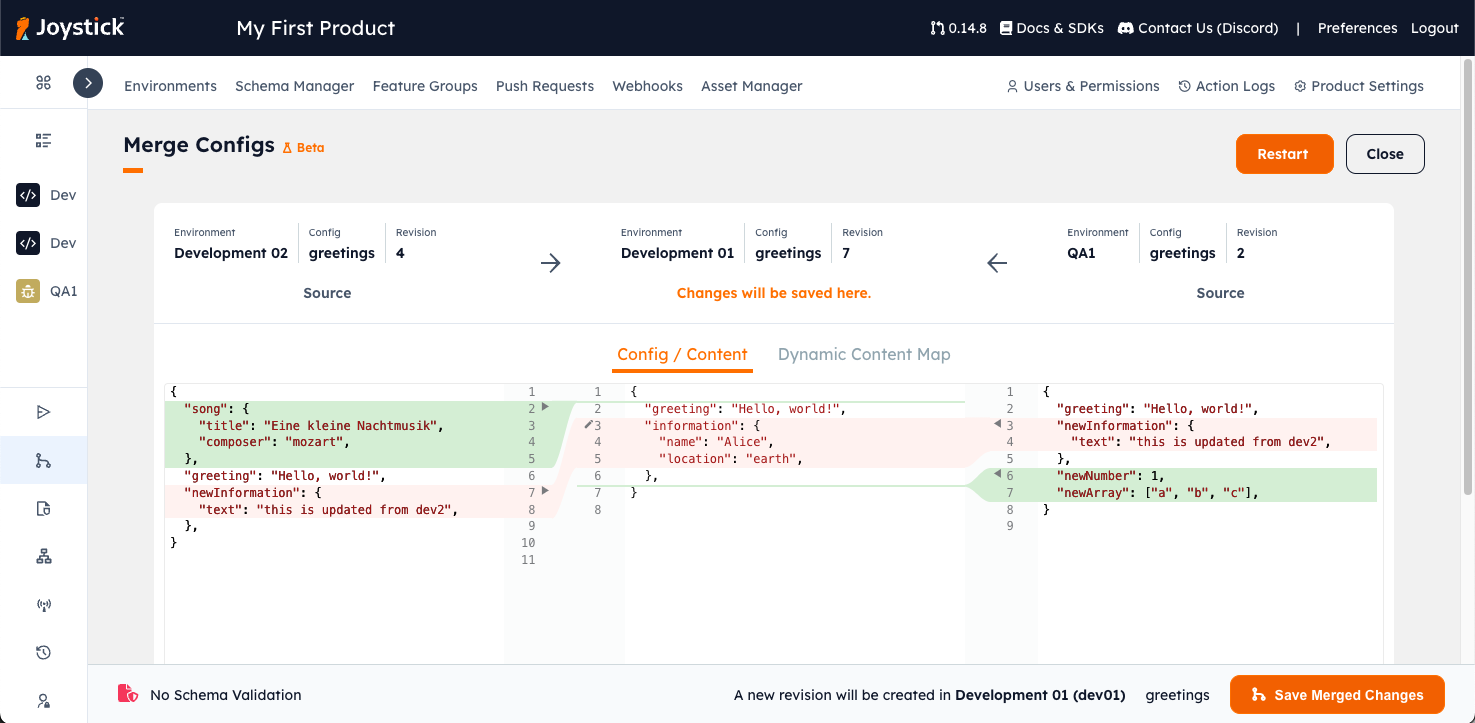The width and height of the screenshot is (1475, 723).
Task: Click inside the center merge editor on "information"
Action: pos(691,425)
